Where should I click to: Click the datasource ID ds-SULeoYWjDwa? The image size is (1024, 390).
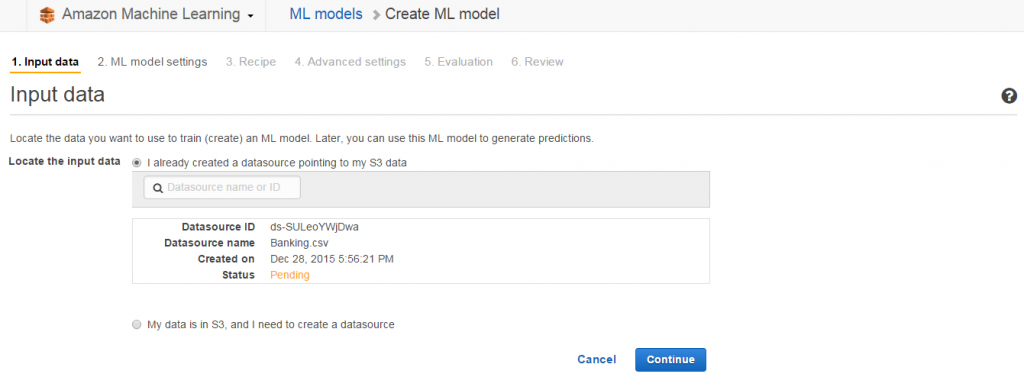coord(314,227)
